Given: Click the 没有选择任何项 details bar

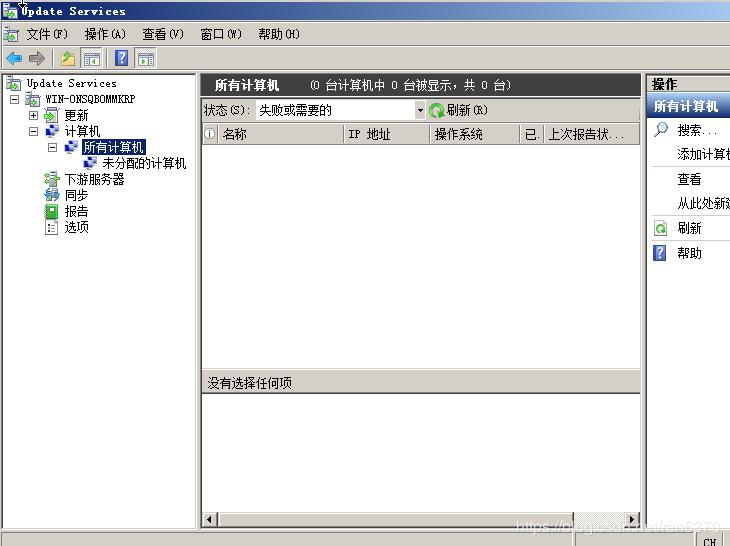Looking at the screenshot, I should pyautogui.click(x=421, y=383).
